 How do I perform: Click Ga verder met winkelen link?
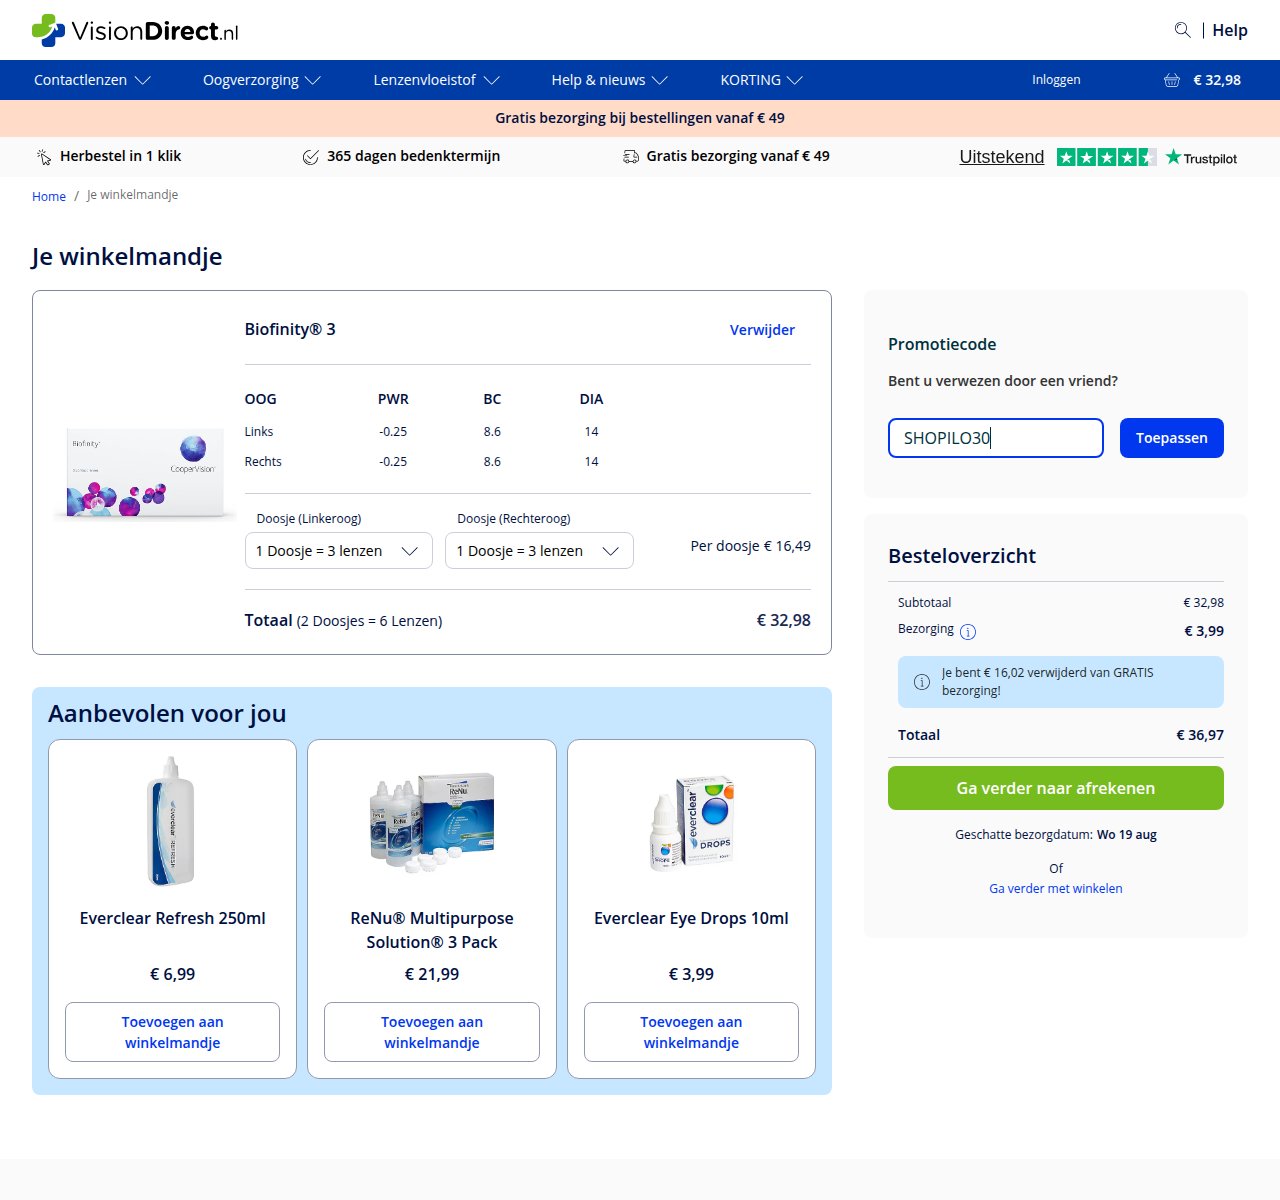[1056, 888]
